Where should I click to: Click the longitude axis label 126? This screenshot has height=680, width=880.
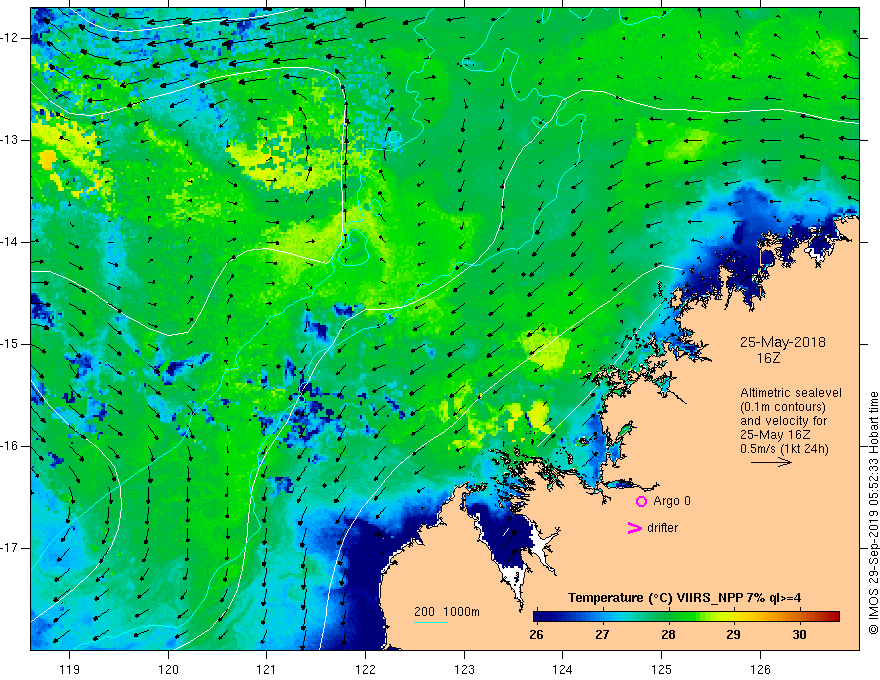pyautogui.click(x=760, y=669)
